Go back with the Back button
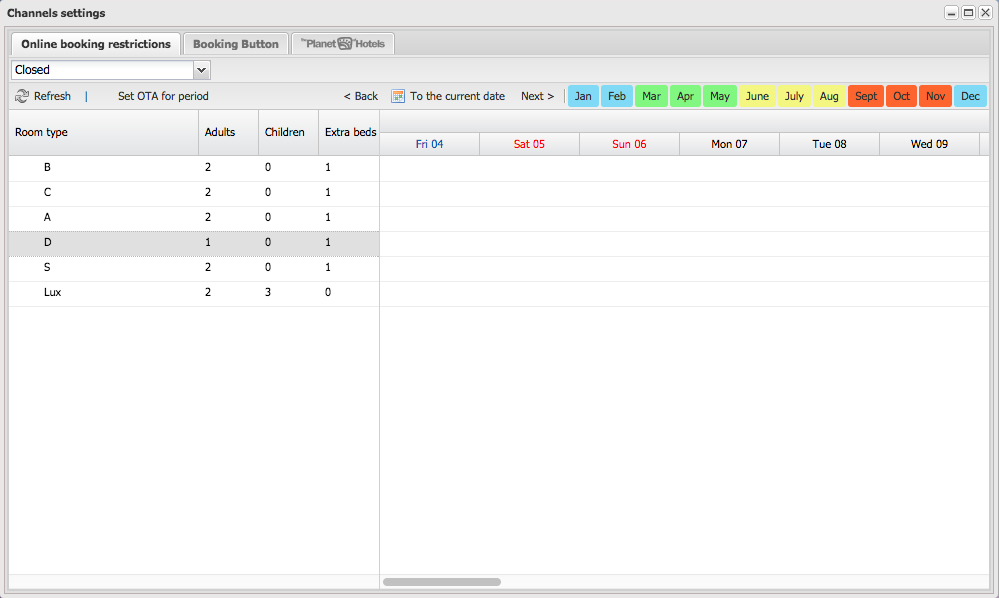This screenshot has height=598, width=999. (x=360, y=96)
